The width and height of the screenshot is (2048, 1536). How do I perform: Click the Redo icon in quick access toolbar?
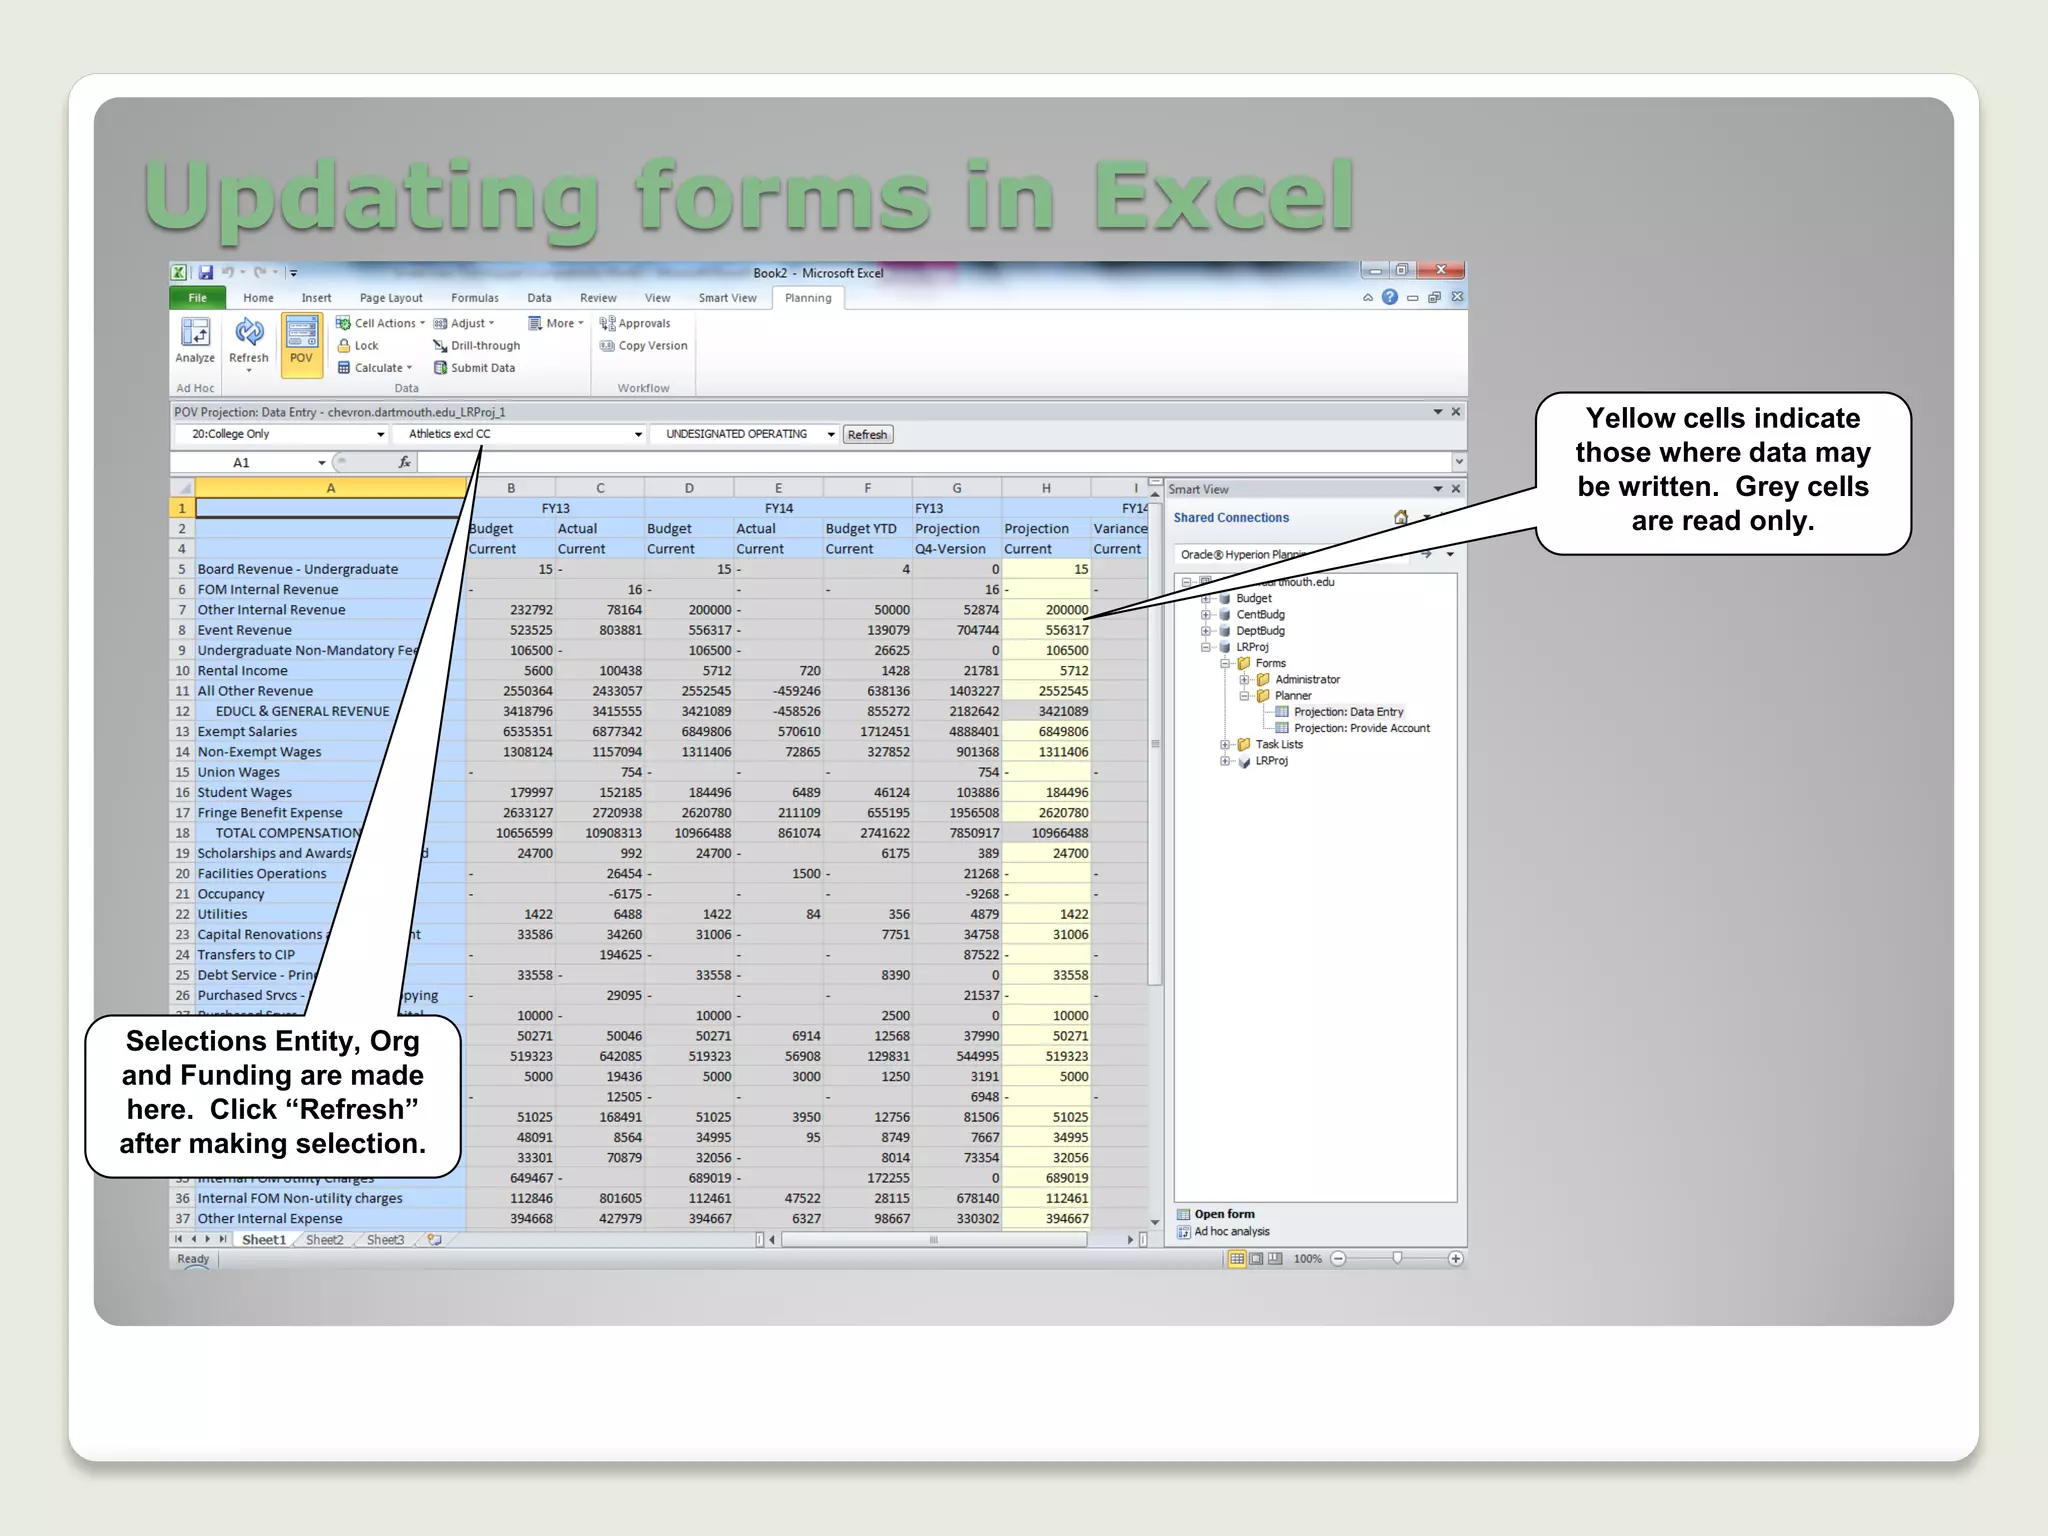(260, 272)
